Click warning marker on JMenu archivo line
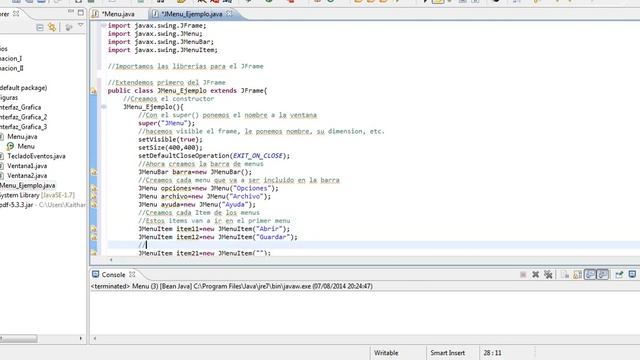Viewport: 640px width, 360px height. tap(93, 197)
